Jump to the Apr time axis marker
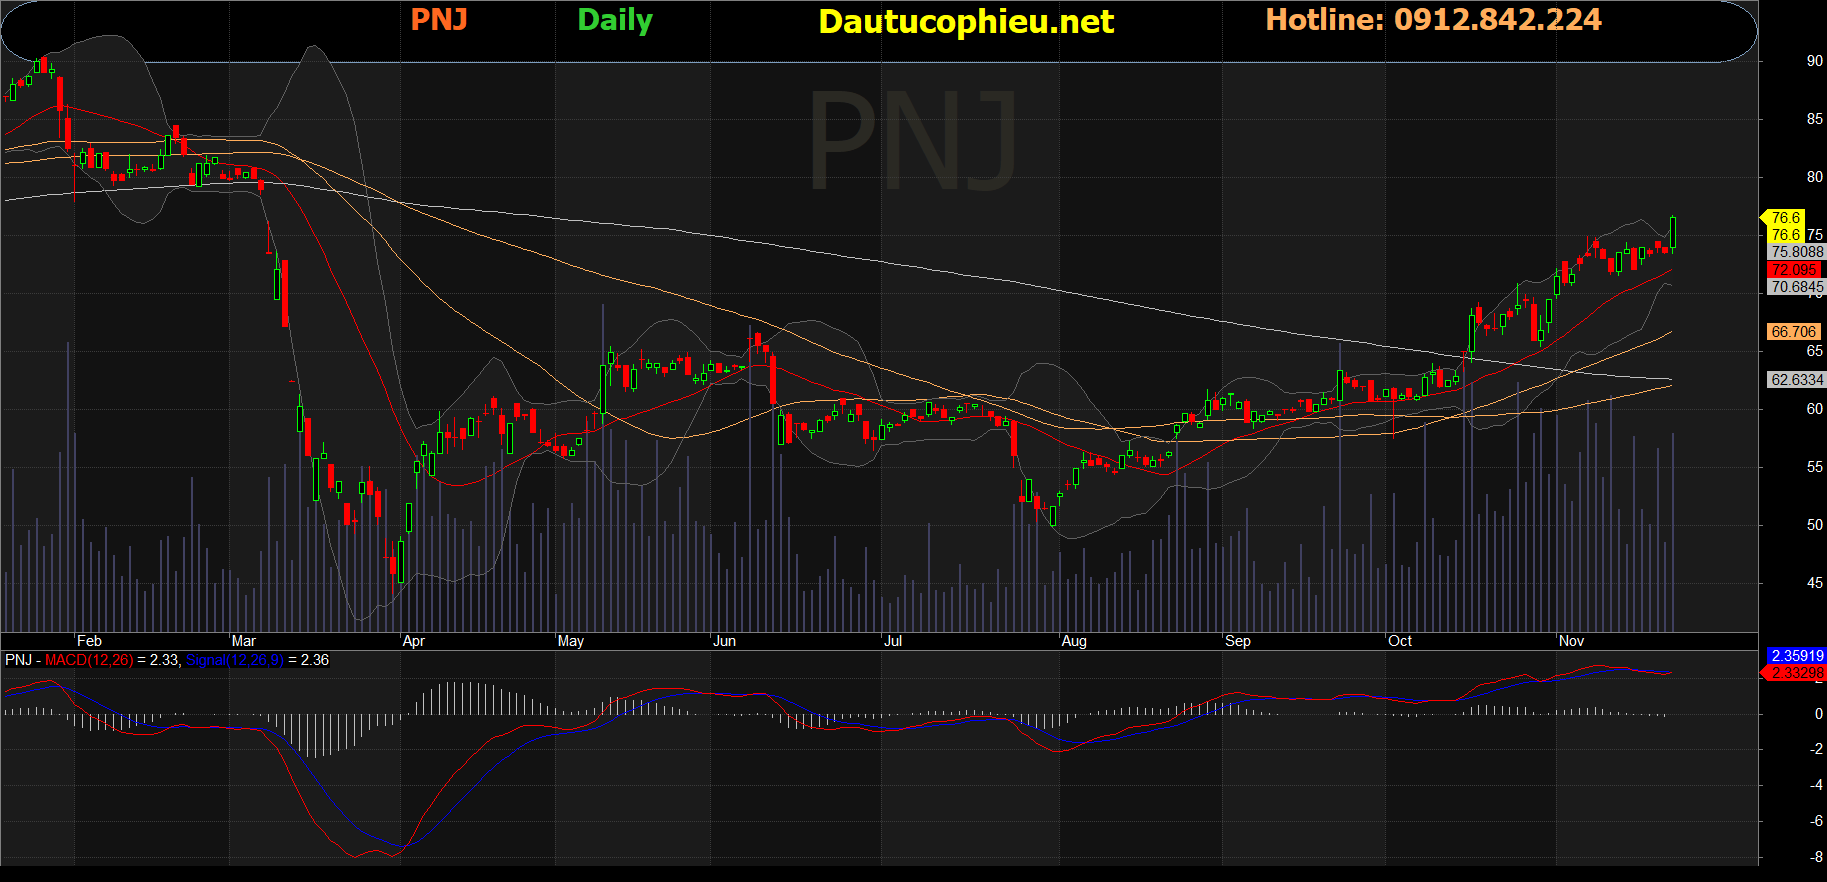Screen dimensions: 1827x882 tap(413, 641)
